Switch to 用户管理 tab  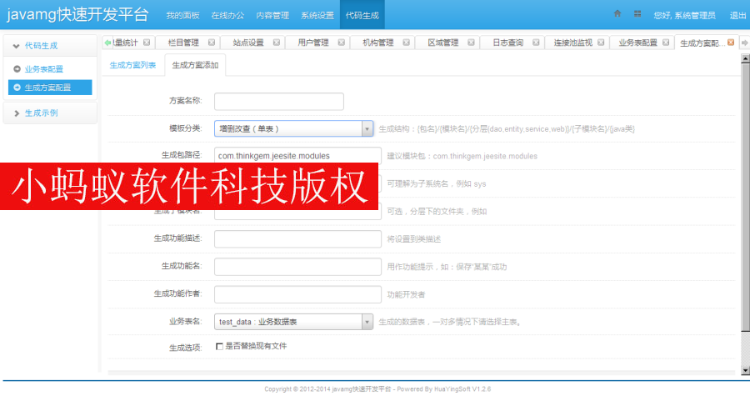point(313,43)
